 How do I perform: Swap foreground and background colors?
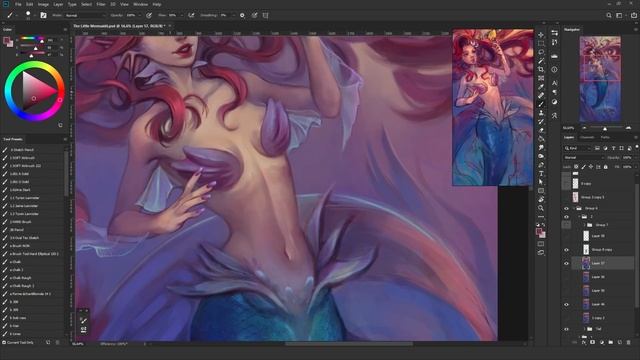[544, 225]
